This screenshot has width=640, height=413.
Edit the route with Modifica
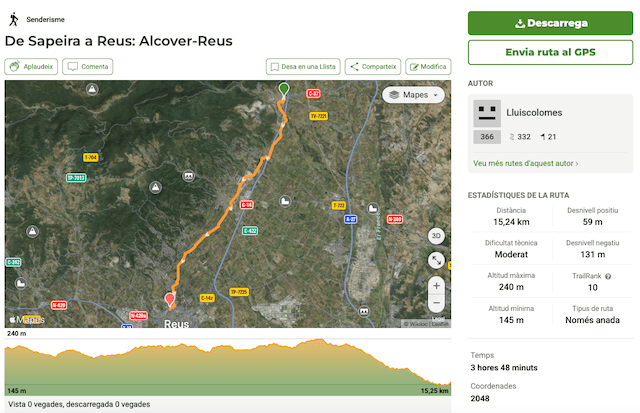coord(427,67)
